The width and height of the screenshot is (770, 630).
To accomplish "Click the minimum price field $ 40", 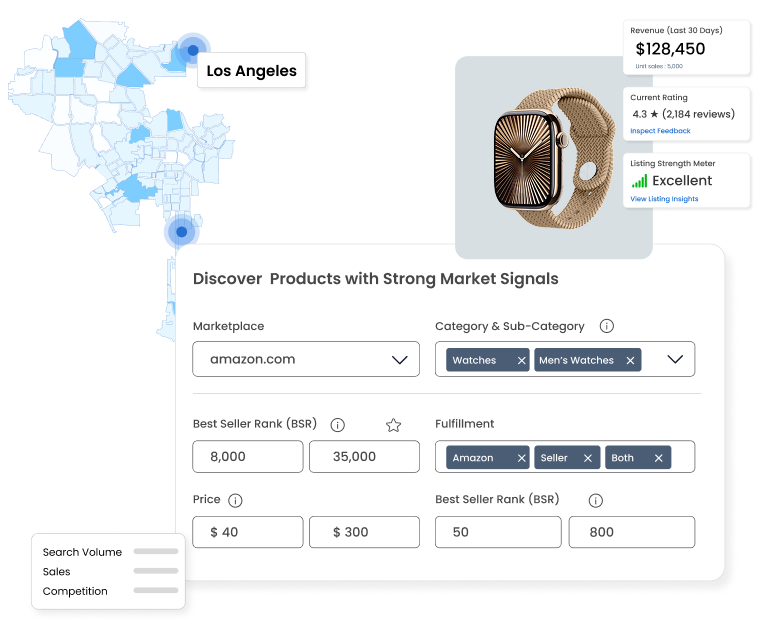I will click(x=247, y=532).
